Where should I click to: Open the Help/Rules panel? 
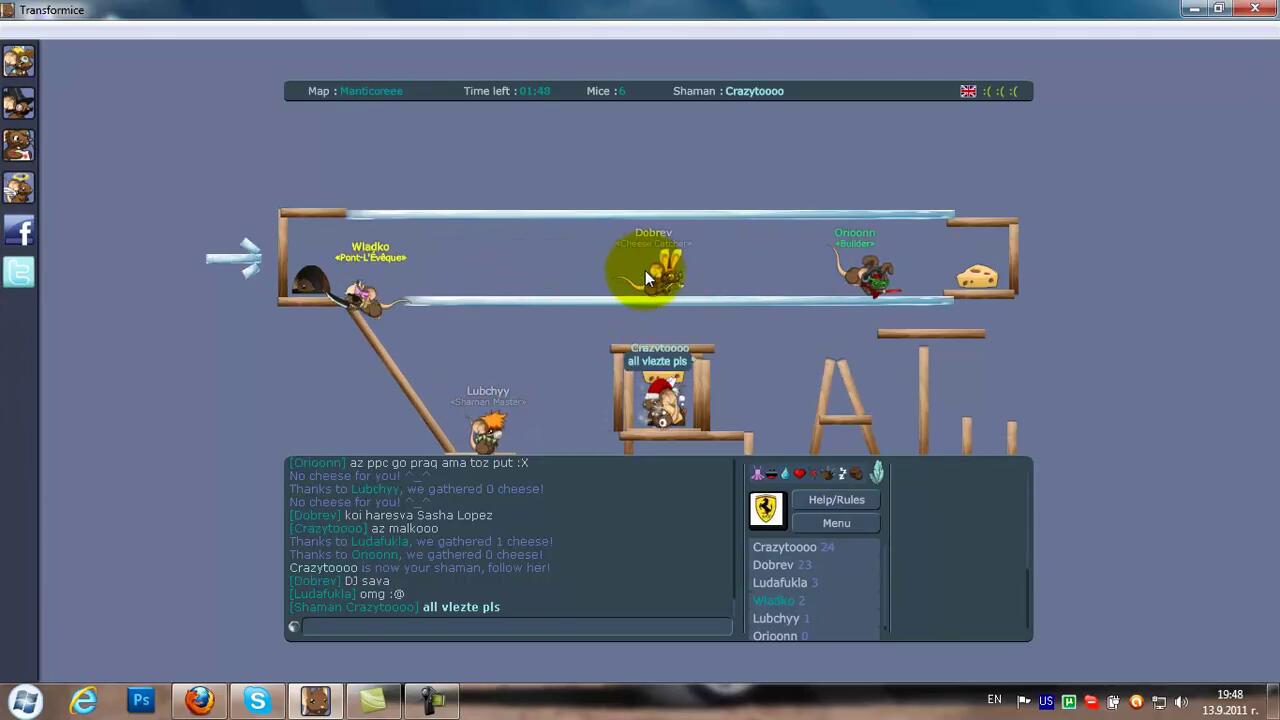[836, 500]
